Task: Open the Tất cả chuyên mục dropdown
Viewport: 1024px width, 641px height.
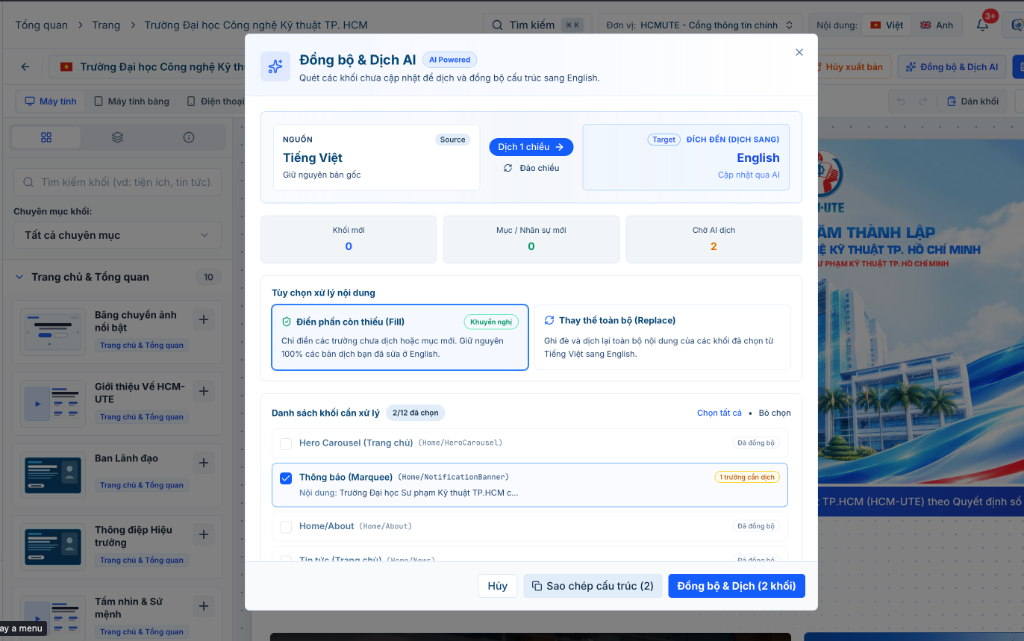Action: 118,235
